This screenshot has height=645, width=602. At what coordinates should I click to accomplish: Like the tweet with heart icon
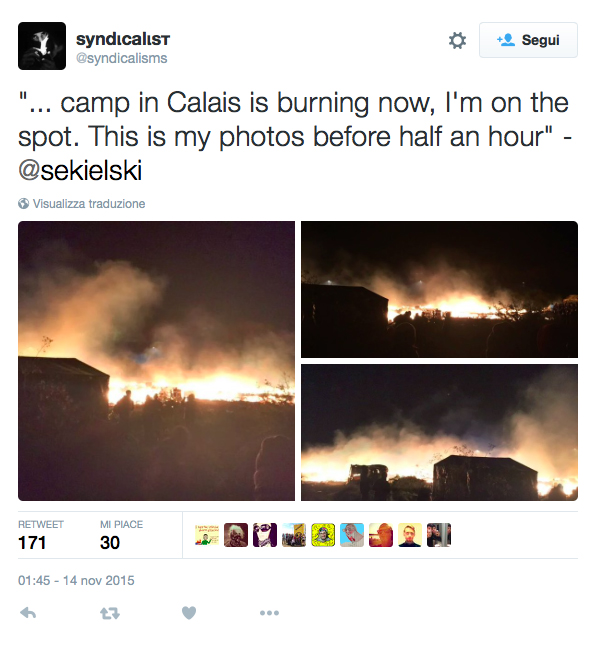point(189,613)
